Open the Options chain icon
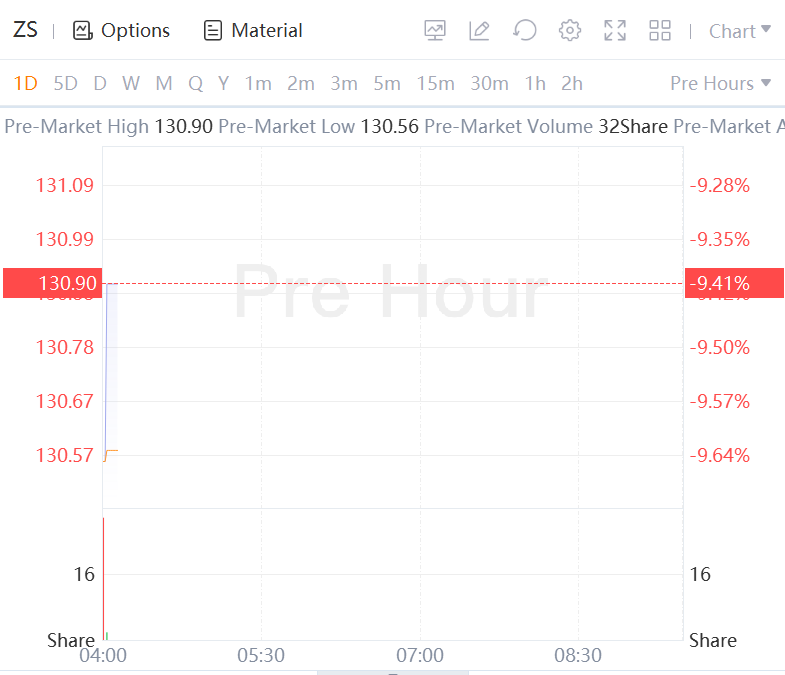Screen dimensions: 785x675 pyautogui.click(x=82, y=31)
